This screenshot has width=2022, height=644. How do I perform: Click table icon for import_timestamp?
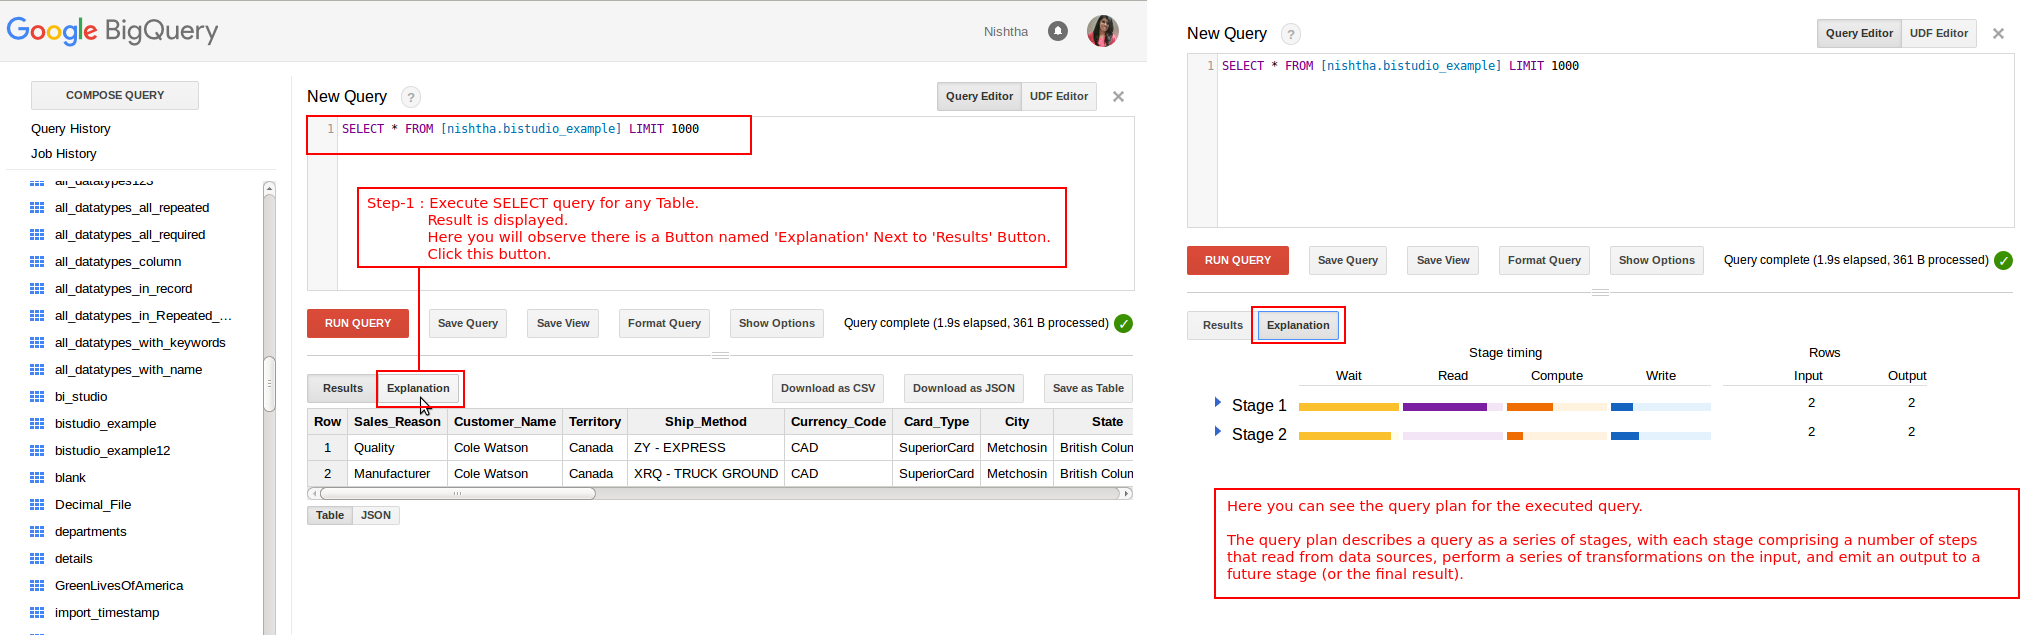(x=37, y=613)
